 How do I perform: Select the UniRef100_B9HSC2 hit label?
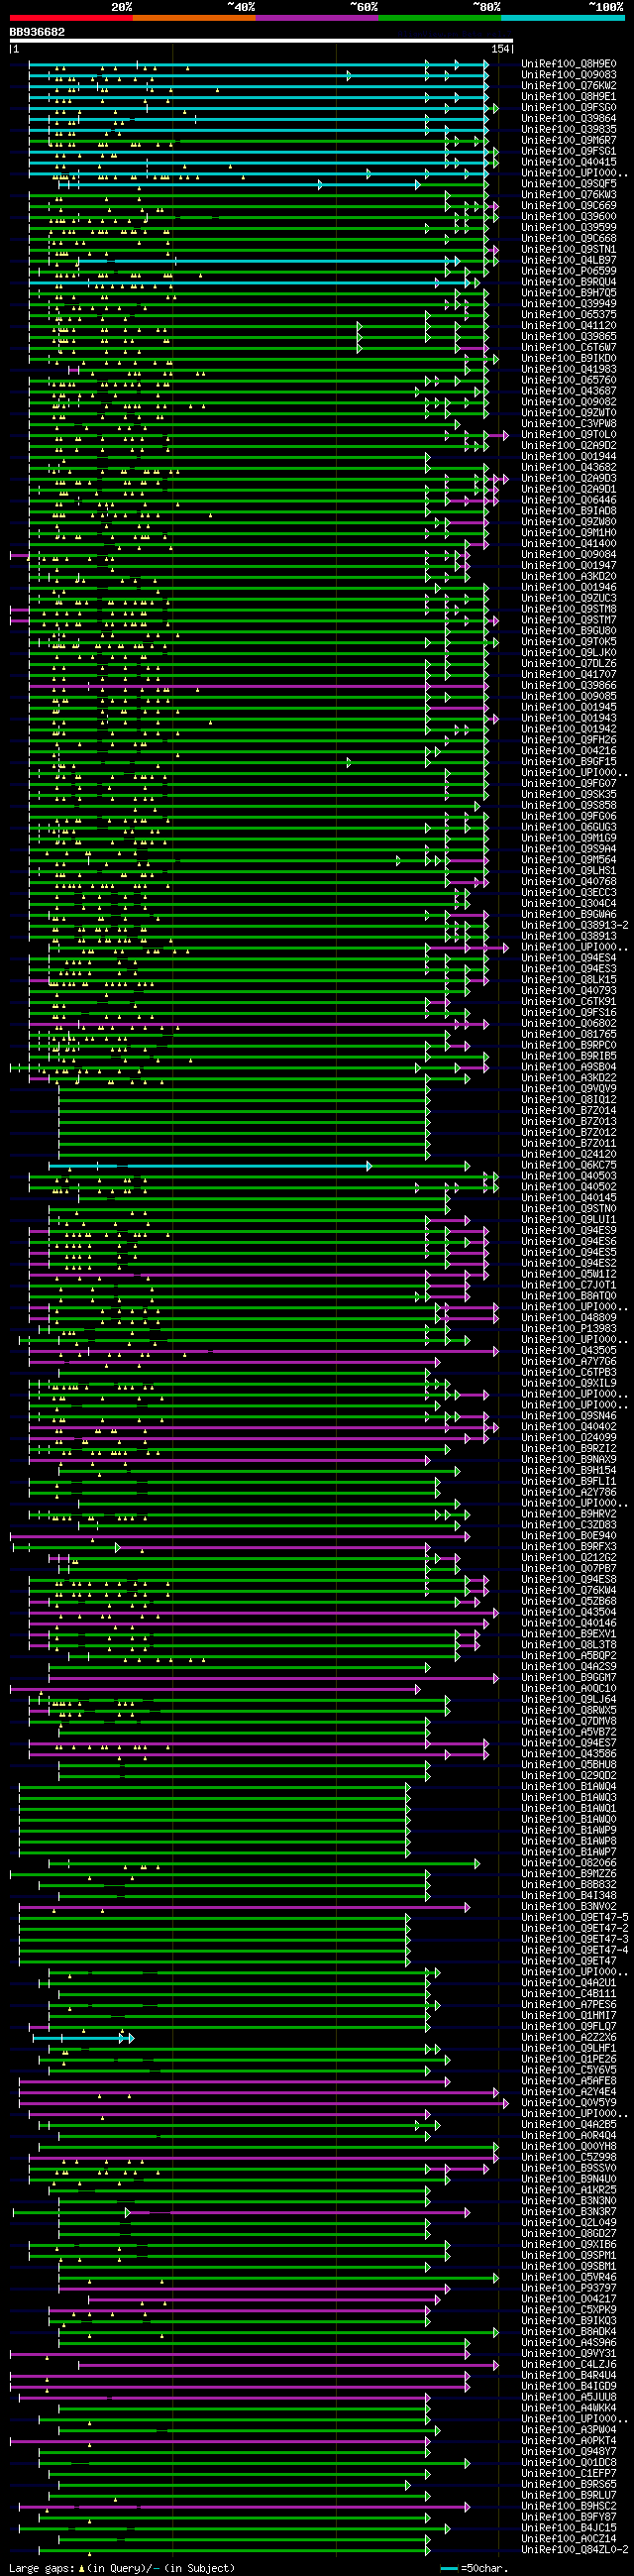(569, 2507)
